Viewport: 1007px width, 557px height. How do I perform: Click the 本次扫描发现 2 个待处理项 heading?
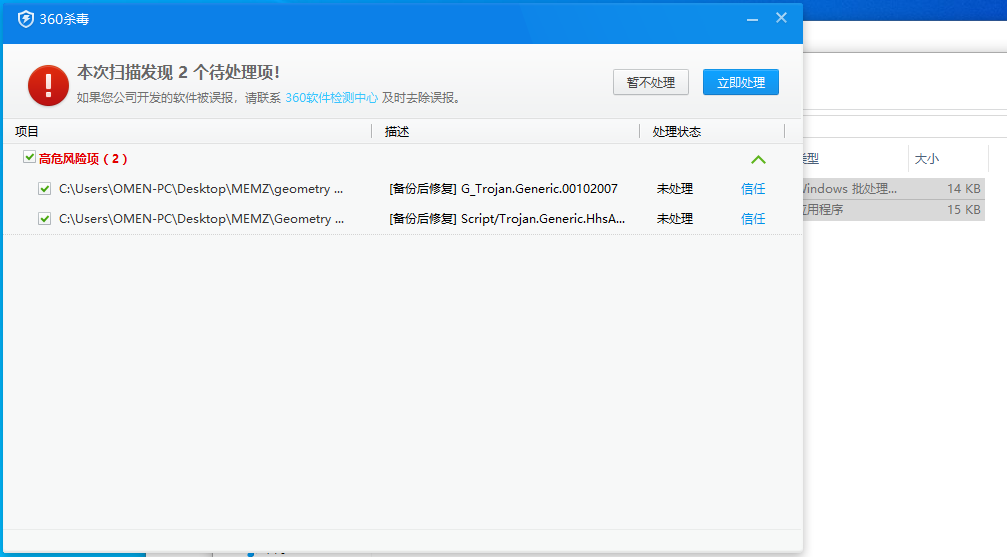pyautogui.click(x=179, y=73)
